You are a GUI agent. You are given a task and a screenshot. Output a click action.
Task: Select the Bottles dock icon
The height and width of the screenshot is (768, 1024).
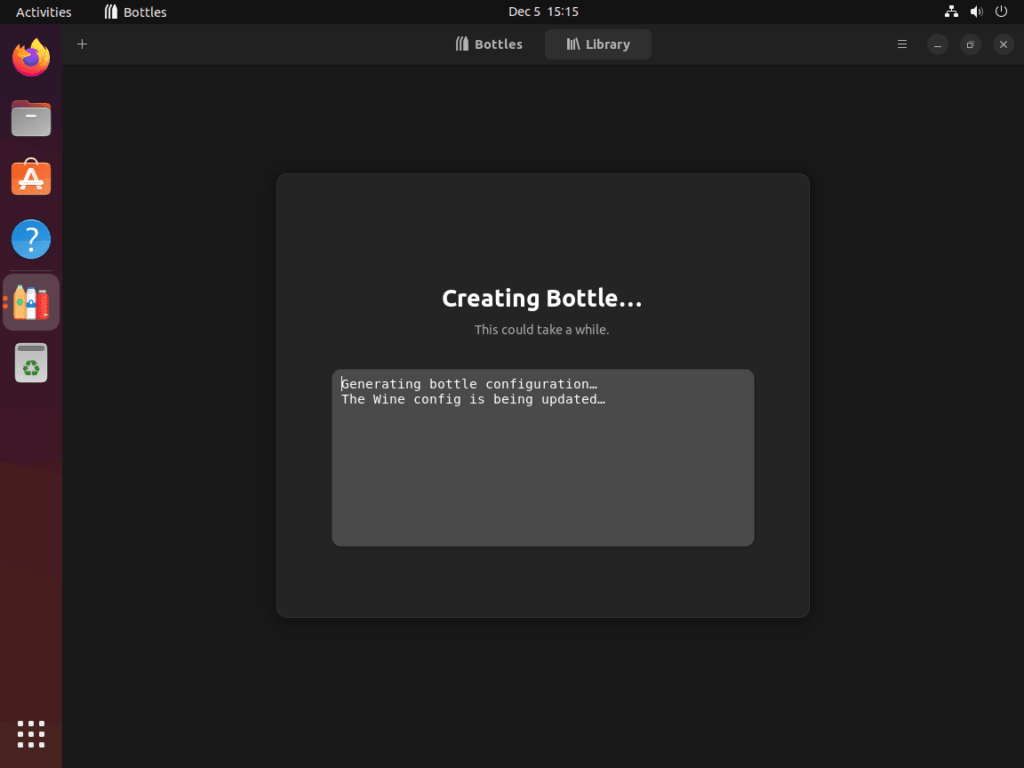pos(31,301)
